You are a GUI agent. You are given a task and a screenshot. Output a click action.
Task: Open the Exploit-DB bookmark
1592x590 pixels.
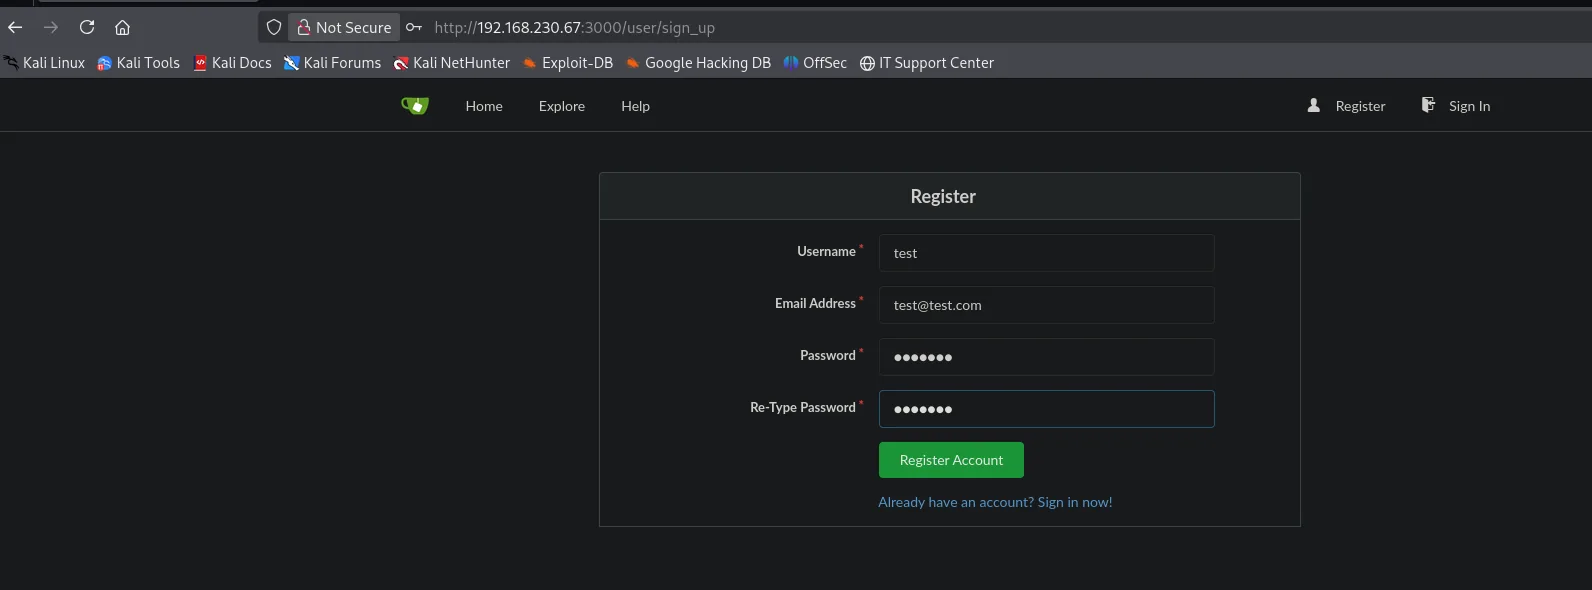(x=568, y=62)
